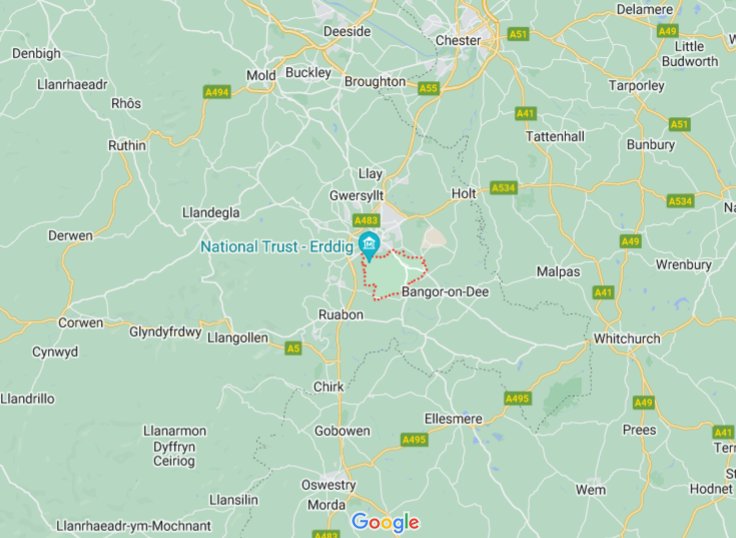
Task: Click the A483 road shield near Gwersyllt
Action: [x=366, y=221]
